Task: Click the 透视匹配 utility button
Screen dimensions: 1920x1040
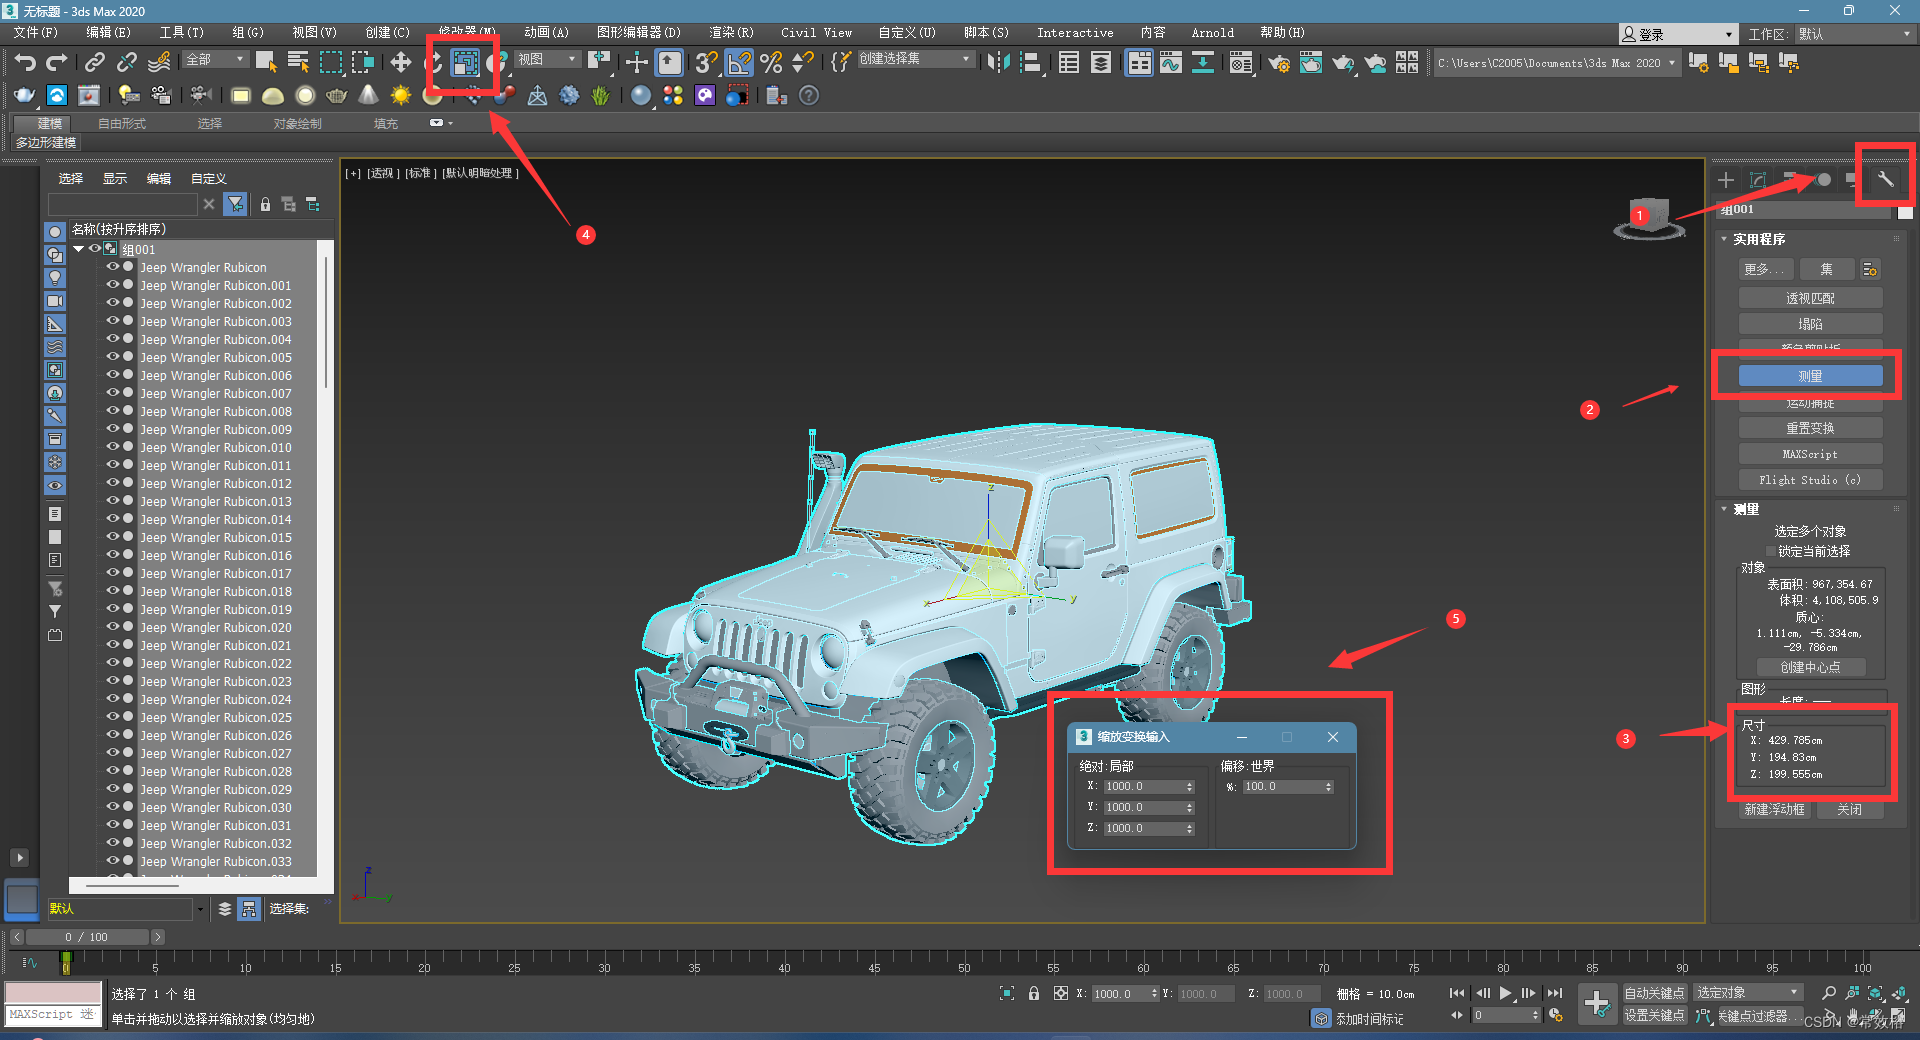Action: click(x=1810, y=298)
